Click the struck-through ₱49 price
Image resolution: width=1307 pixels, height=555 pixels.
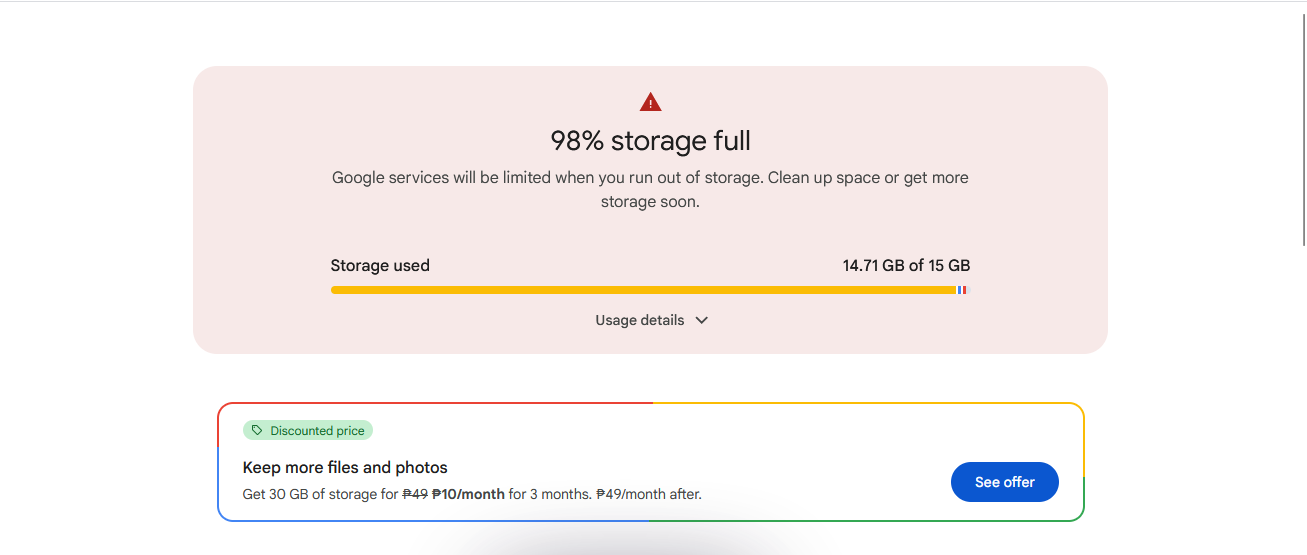pos(415,494)
